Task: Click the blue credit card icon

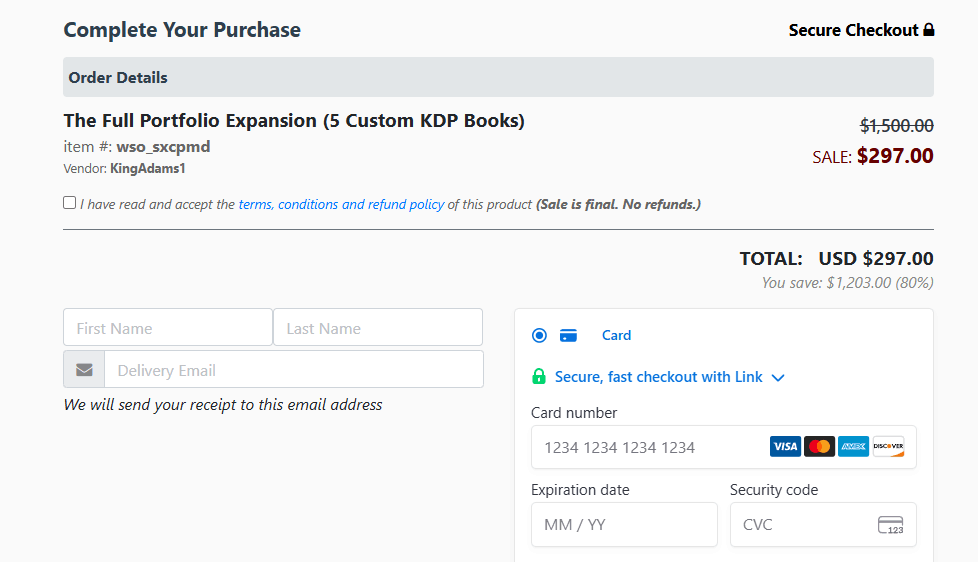Action: (568, 336)
